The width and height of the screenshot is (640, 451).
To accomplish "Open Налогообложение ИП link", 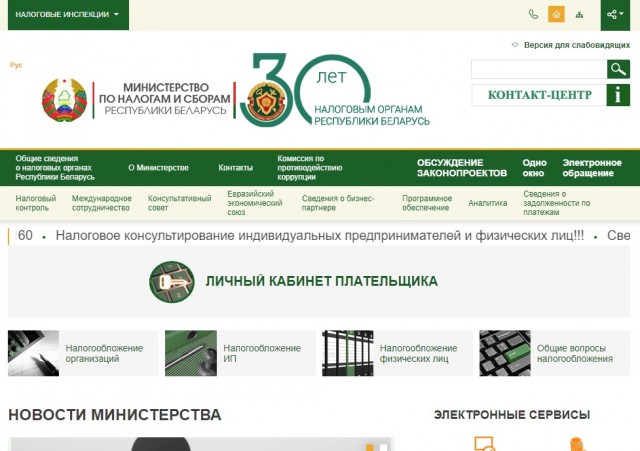I will pyautogui.click(x=262, y=353).
